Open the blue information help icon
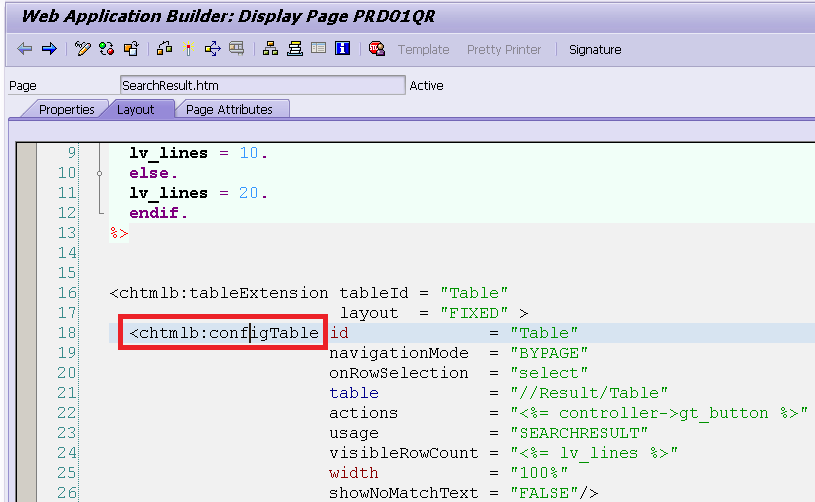The height and width of the screenshot is (502, 815). (x=343, y=49)
